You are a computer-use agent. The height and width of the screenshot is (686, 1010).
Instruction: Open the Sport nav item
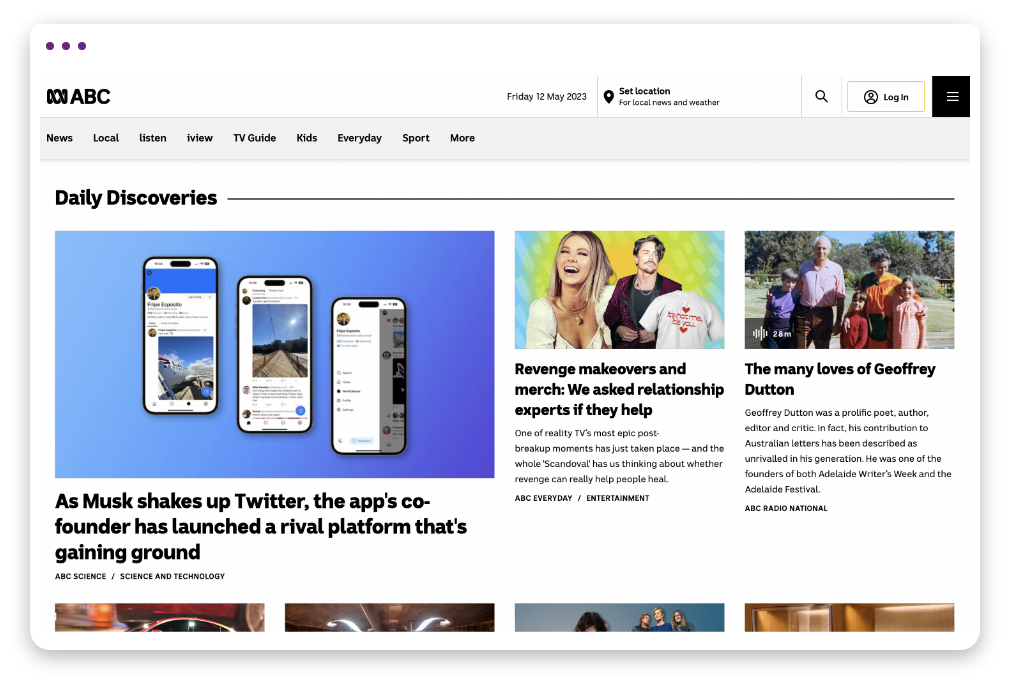[415, 138]
